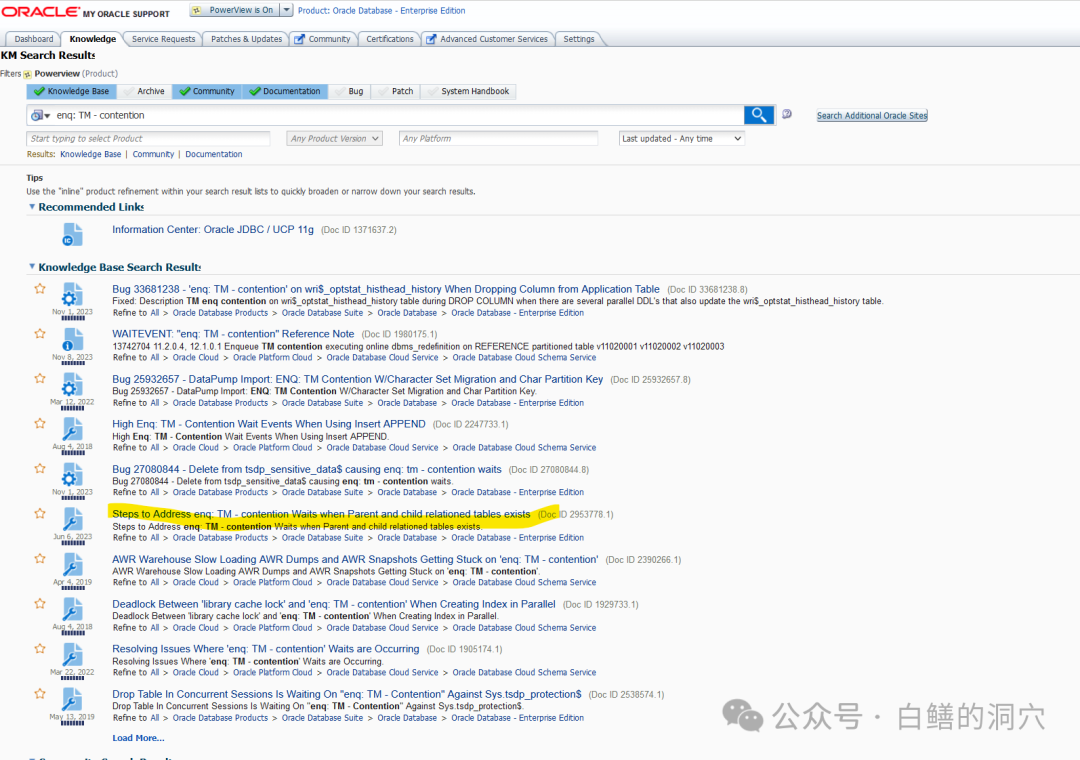The image size is (1080, 760).
Task: Toggle the Knowledge Base source filter
Action: pyautogui.click(x=72, y=91)
